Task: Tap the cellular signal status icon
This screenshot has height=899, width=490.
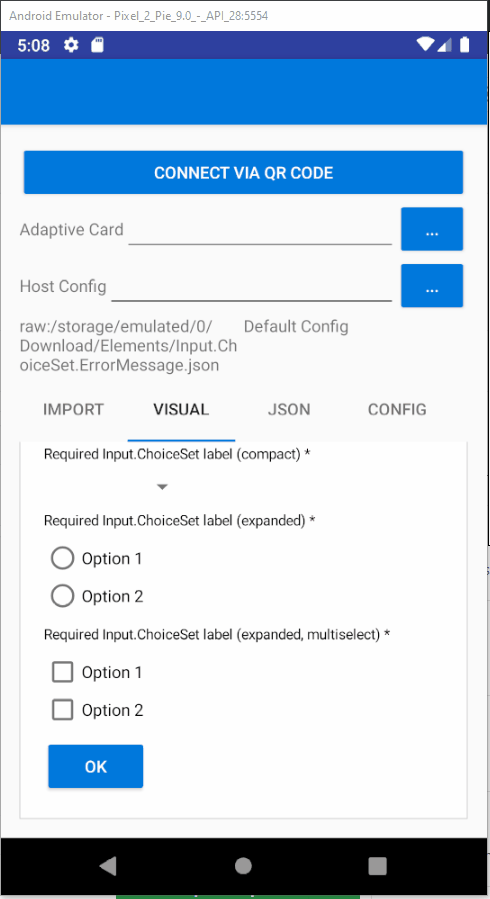Action: tap(444, 44)
